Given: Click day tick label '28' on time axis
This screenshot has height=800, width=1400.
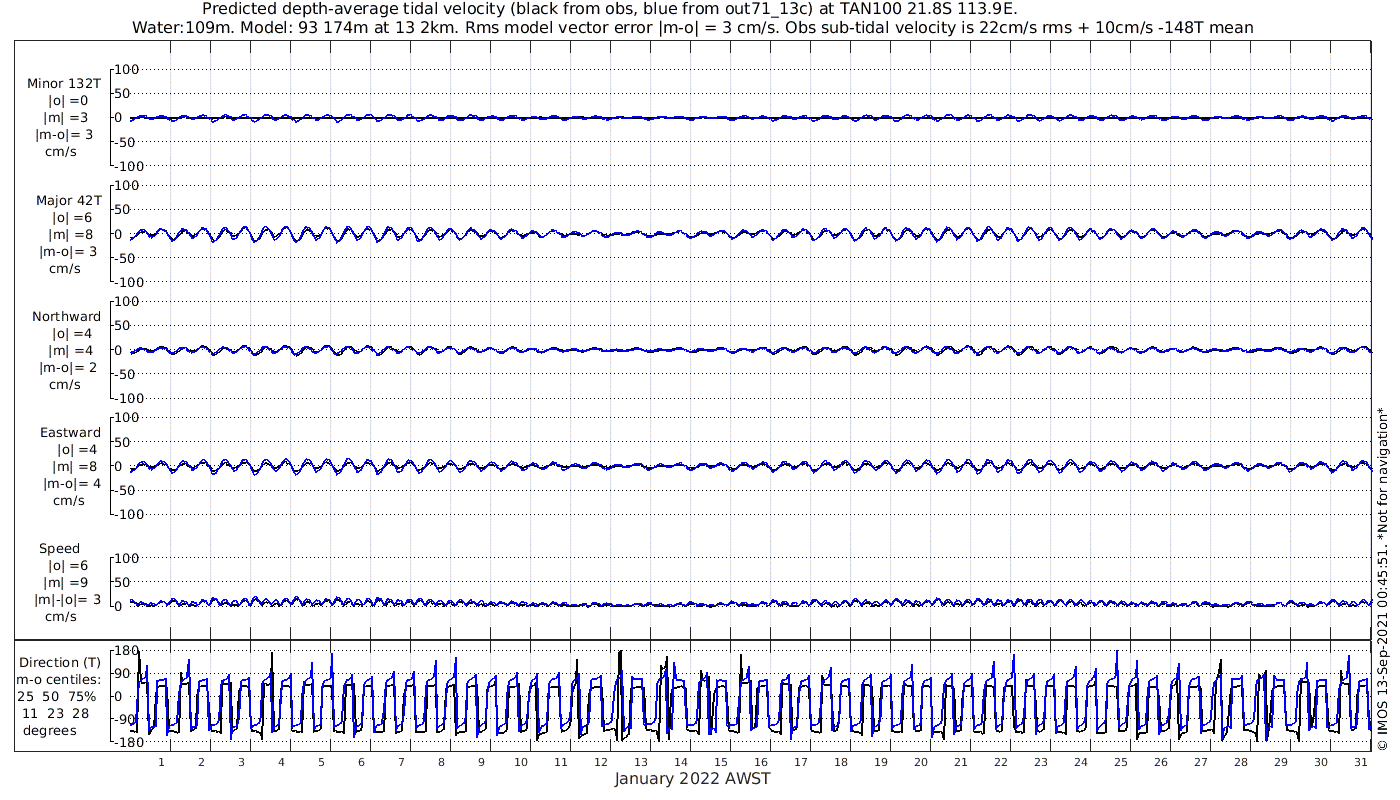Looking at the screenshot, I should click(x=1241, y=761).
